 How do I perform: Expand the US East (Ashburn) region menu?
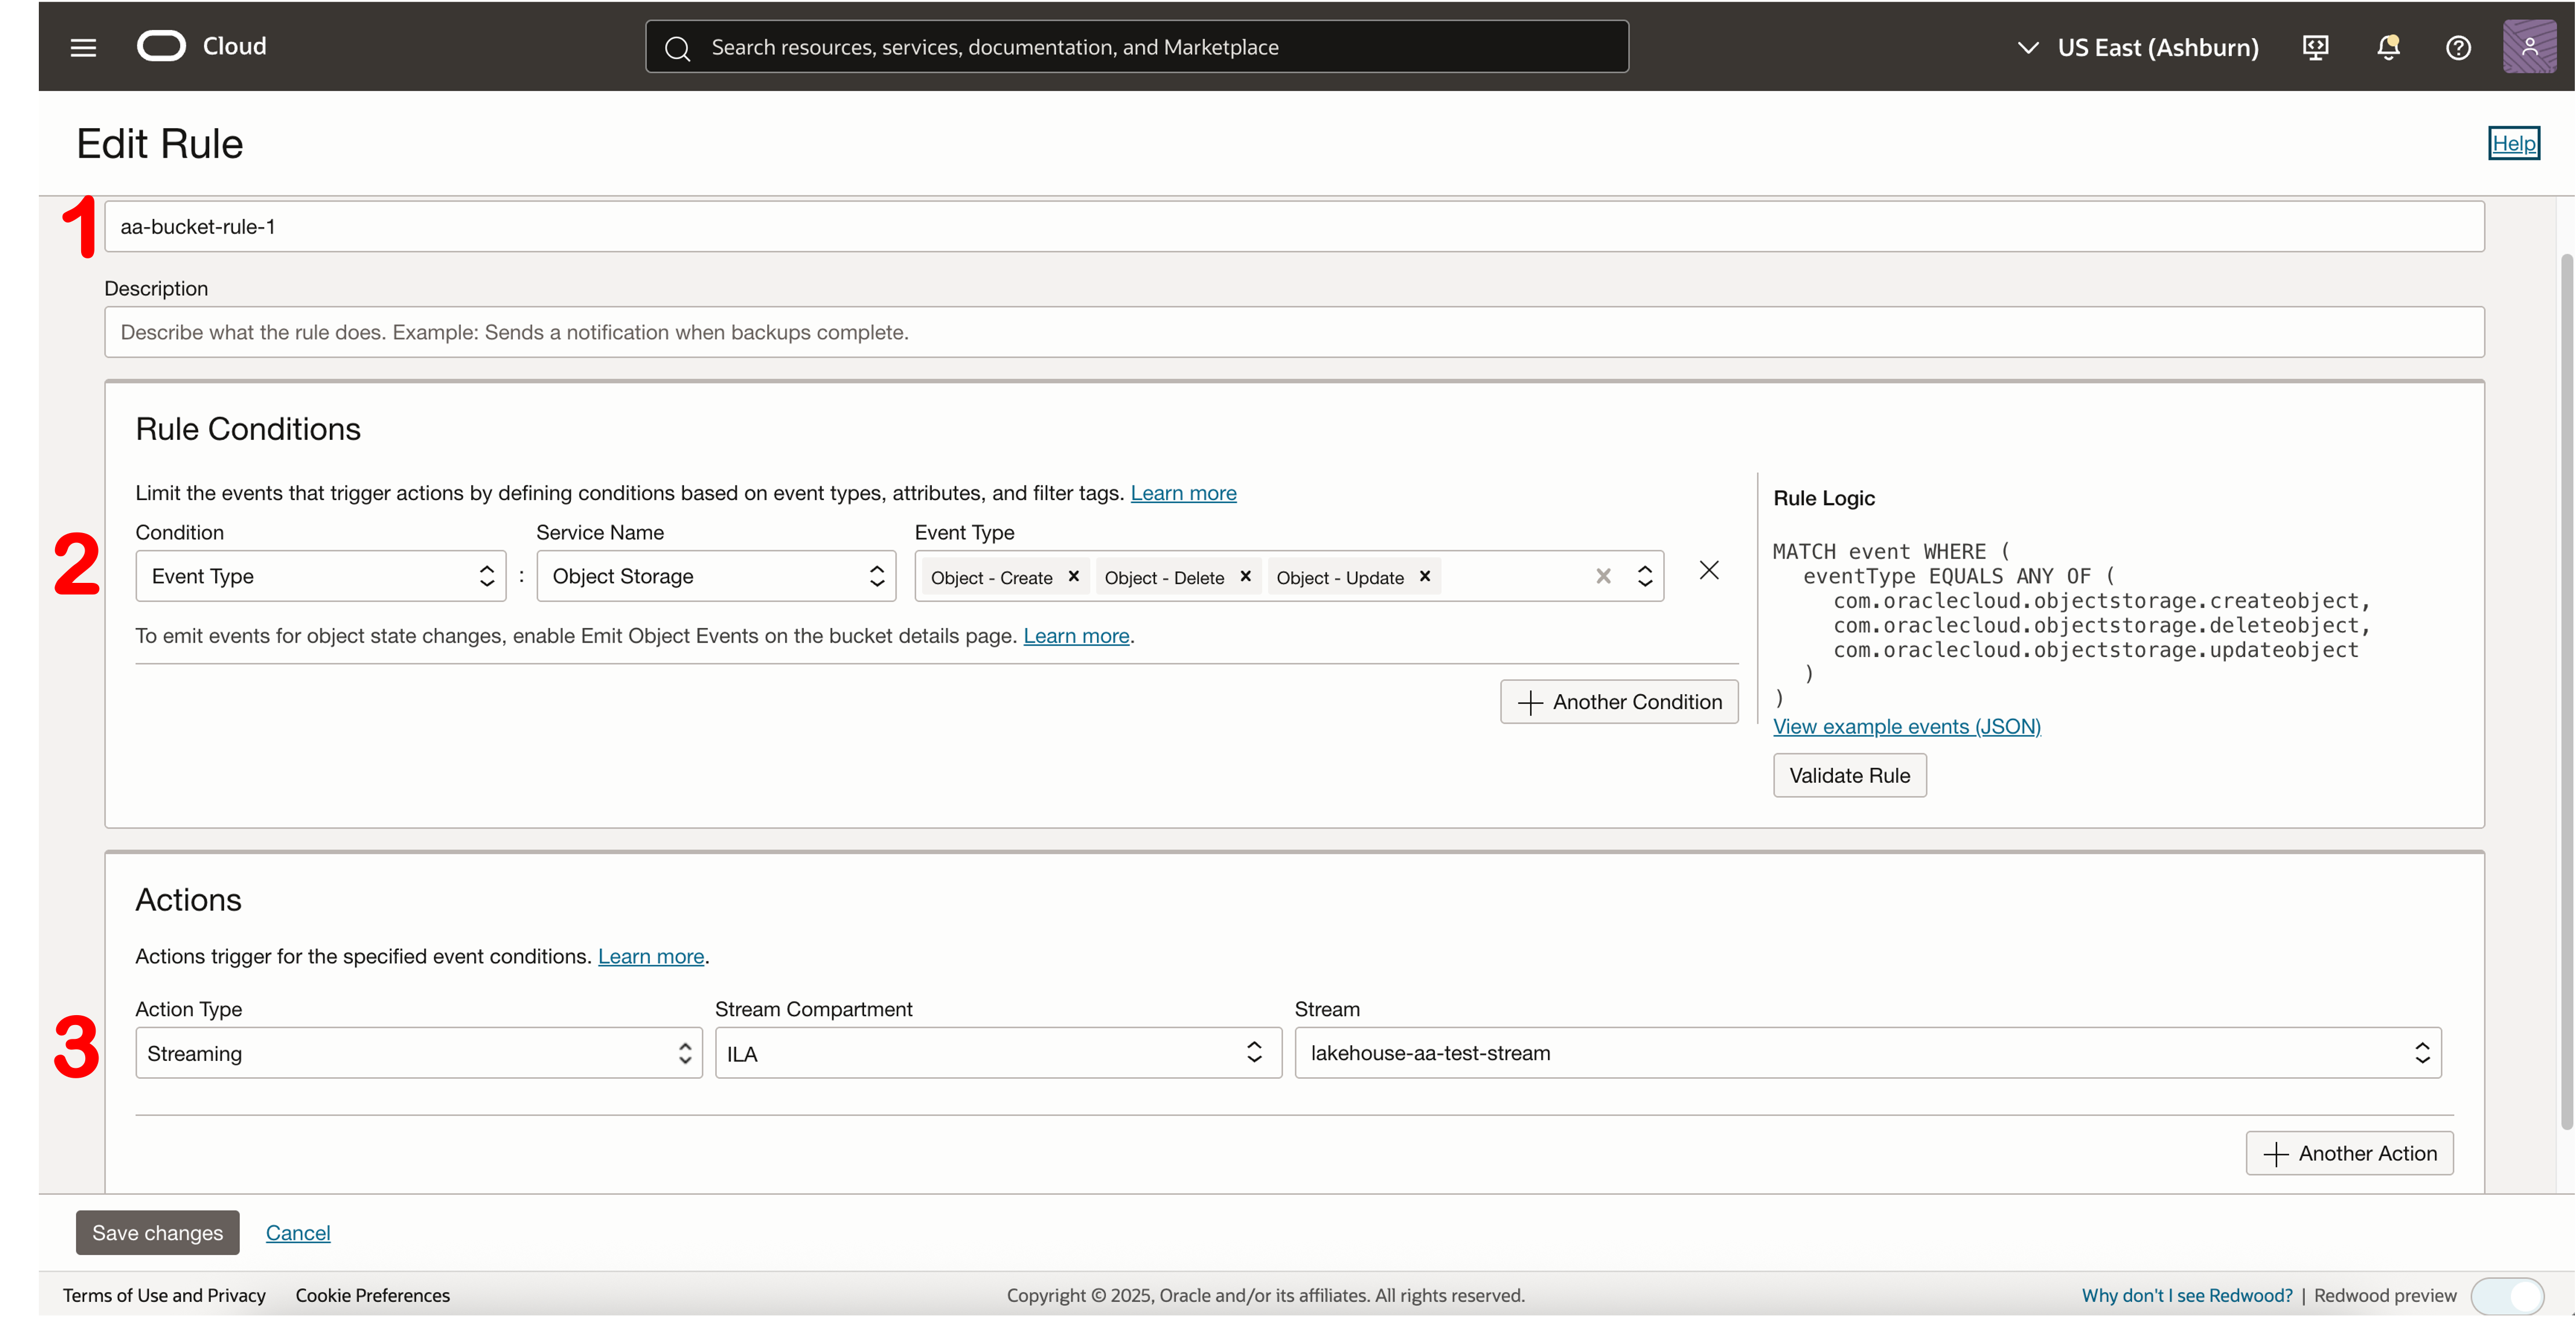2137,47
